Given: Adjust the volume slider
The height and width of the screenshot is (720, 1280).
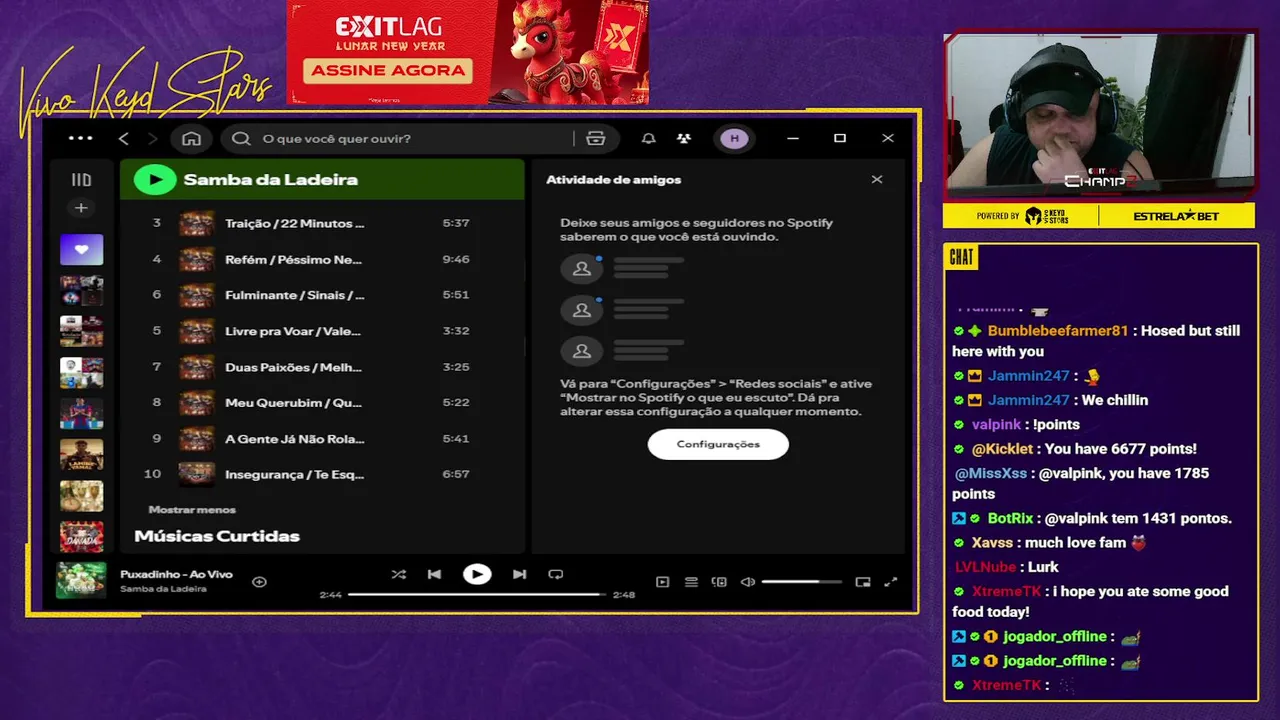Looking at the screenshot, I should 801,581.
